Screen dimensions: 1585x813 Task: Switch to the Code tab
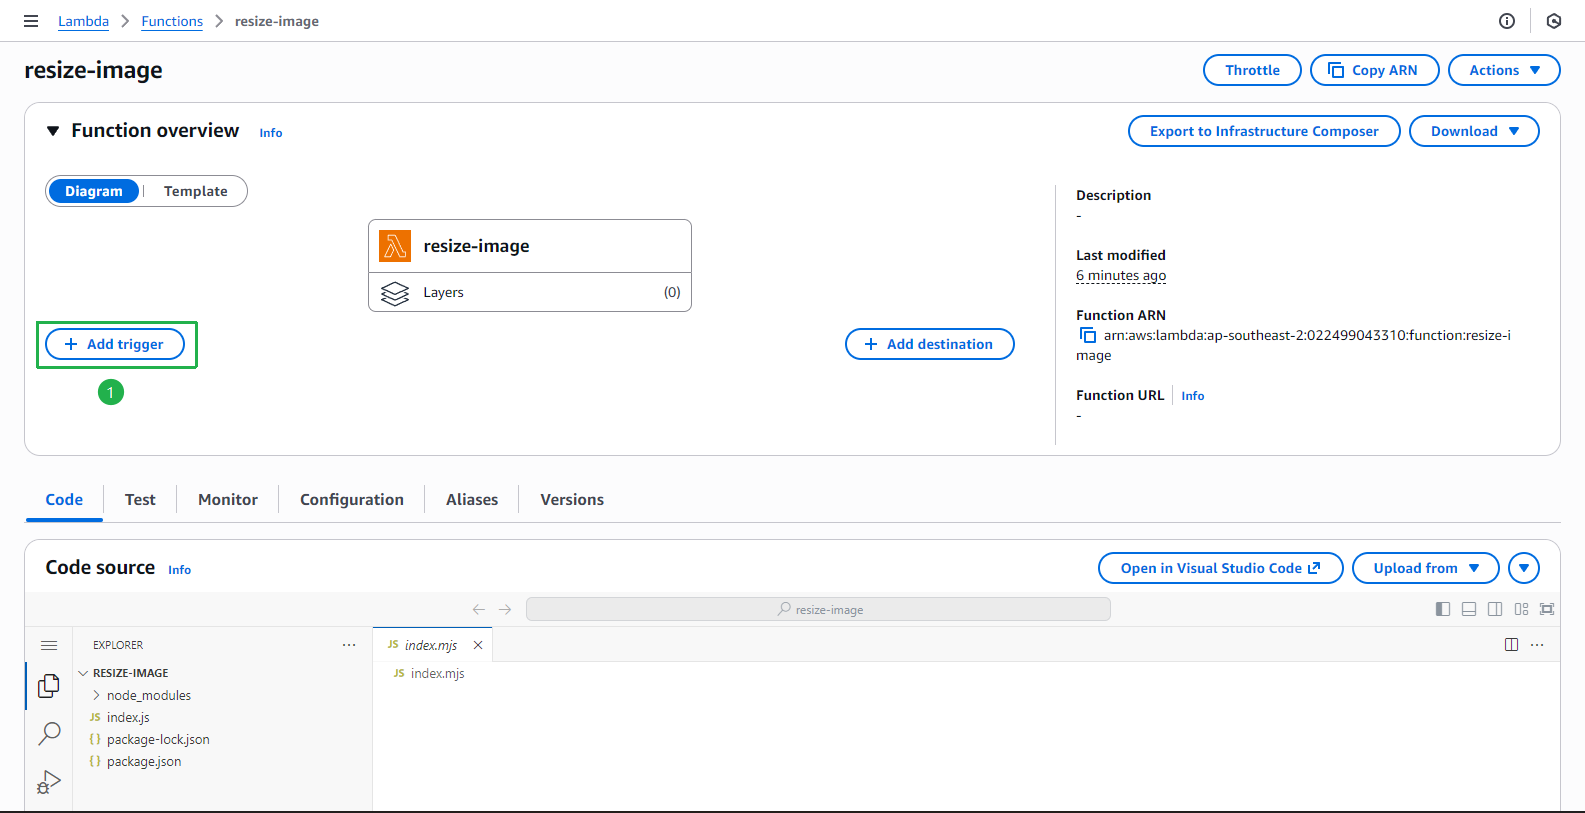click(64, 499)
